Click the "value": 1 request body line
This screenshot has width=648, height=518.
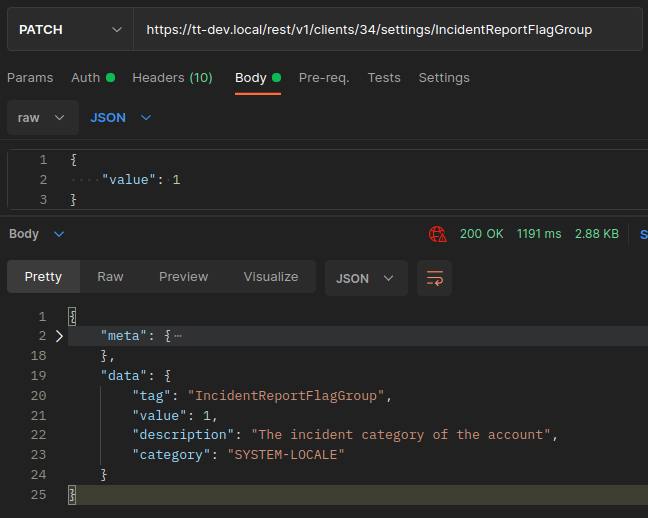141,180
